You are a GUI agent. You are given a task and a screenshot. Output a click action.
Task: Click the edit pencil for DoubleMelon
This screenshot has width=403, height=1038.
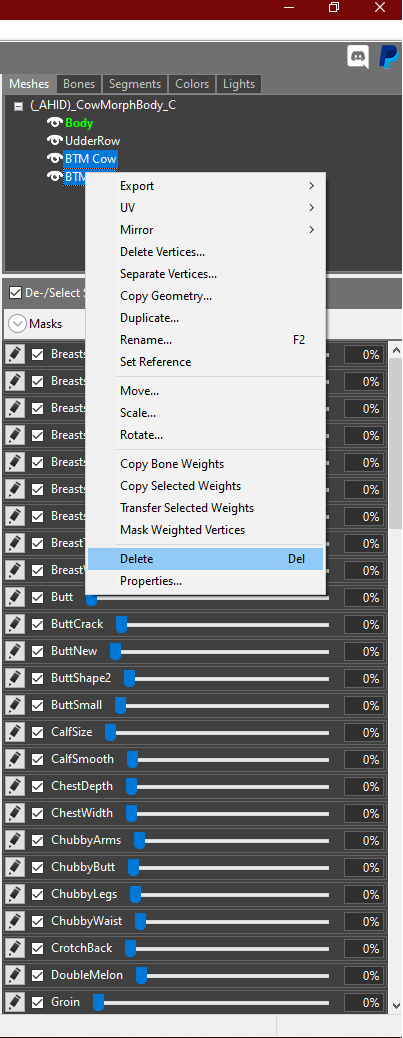coord(15,975)
